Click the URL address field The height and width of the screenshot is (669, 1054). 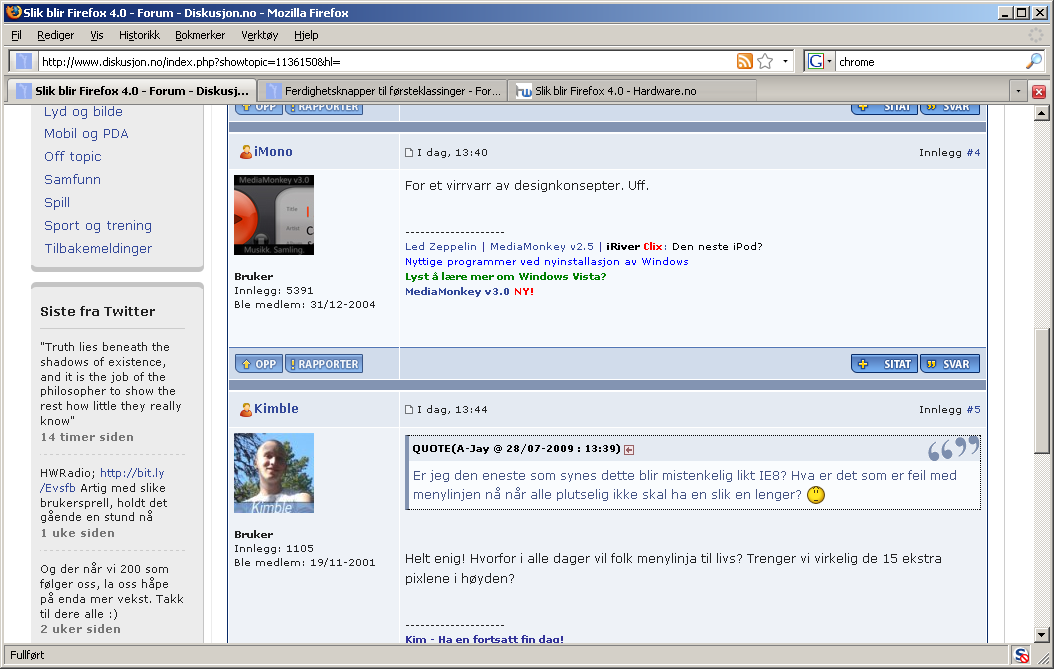387,62
